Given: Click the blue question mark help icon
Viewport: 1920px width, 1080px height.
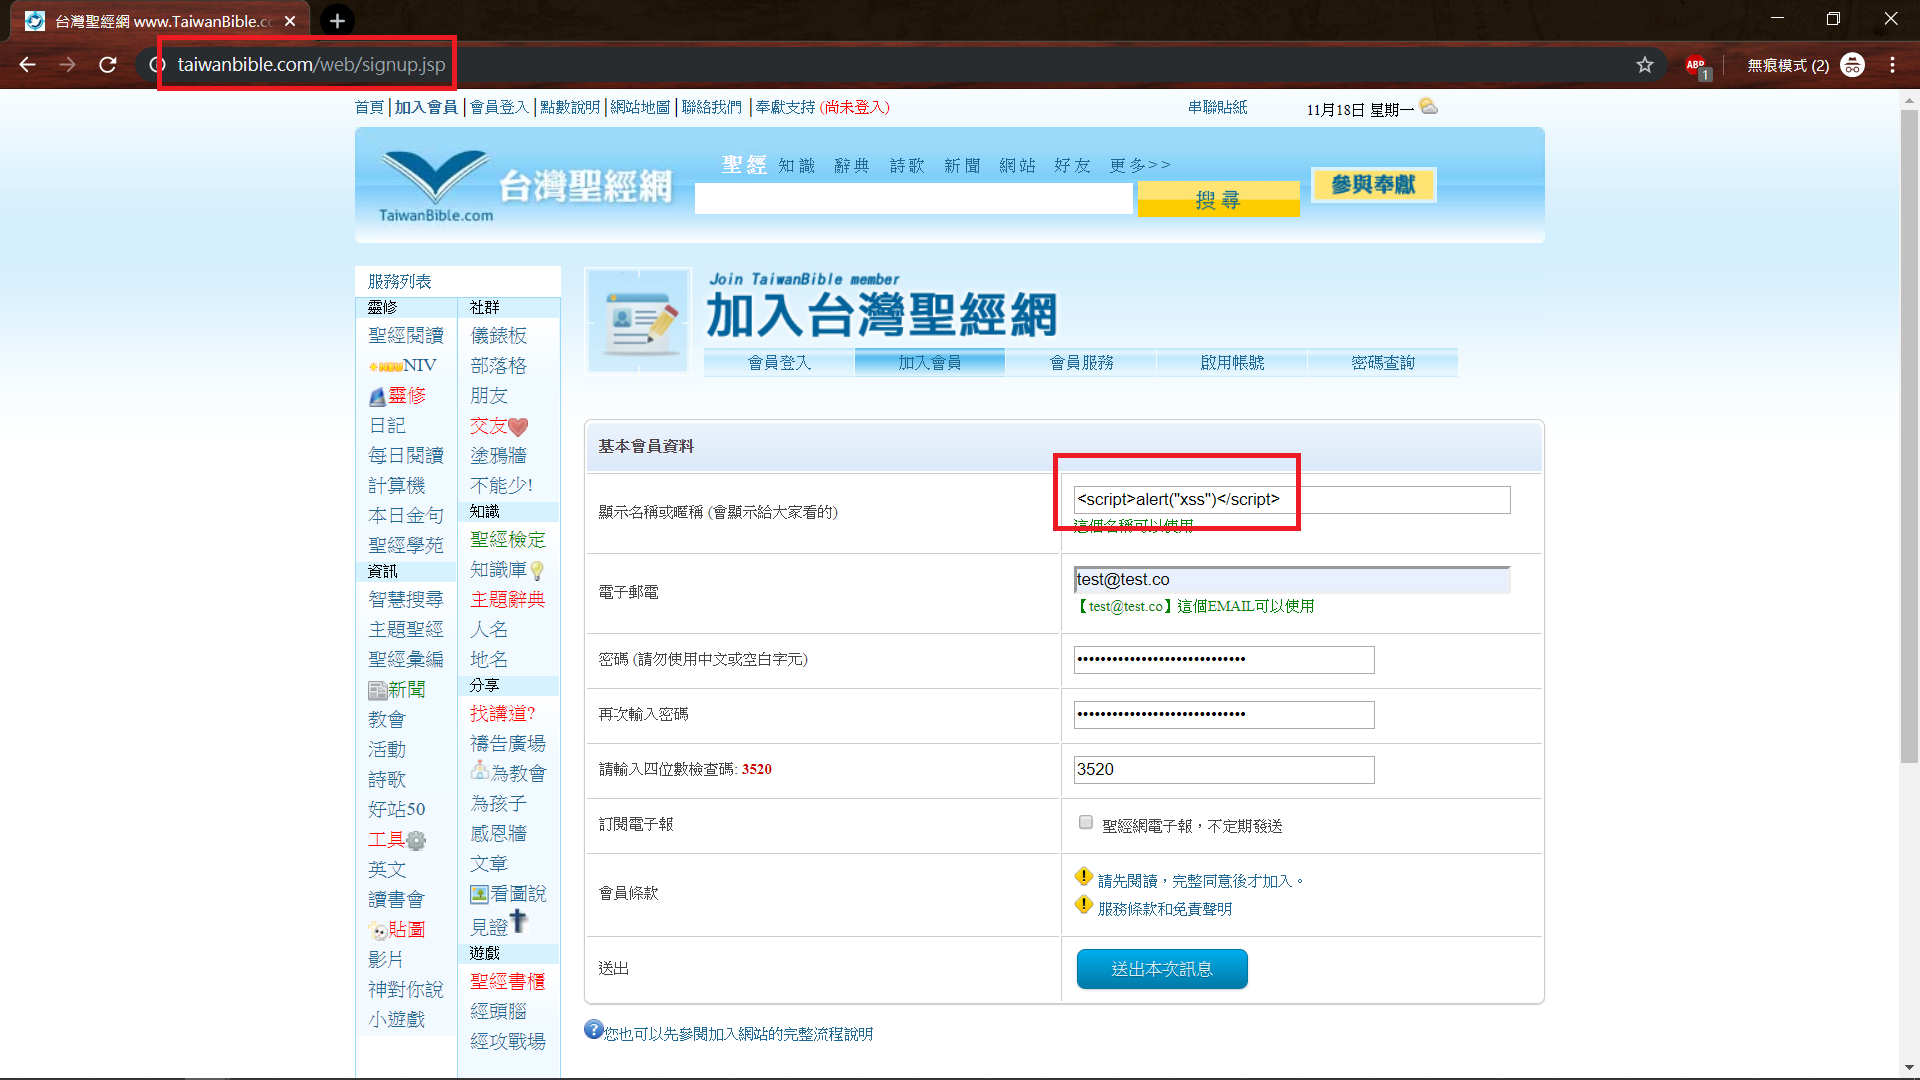Looking at the screenshot, I should (x=593, y=1030).
